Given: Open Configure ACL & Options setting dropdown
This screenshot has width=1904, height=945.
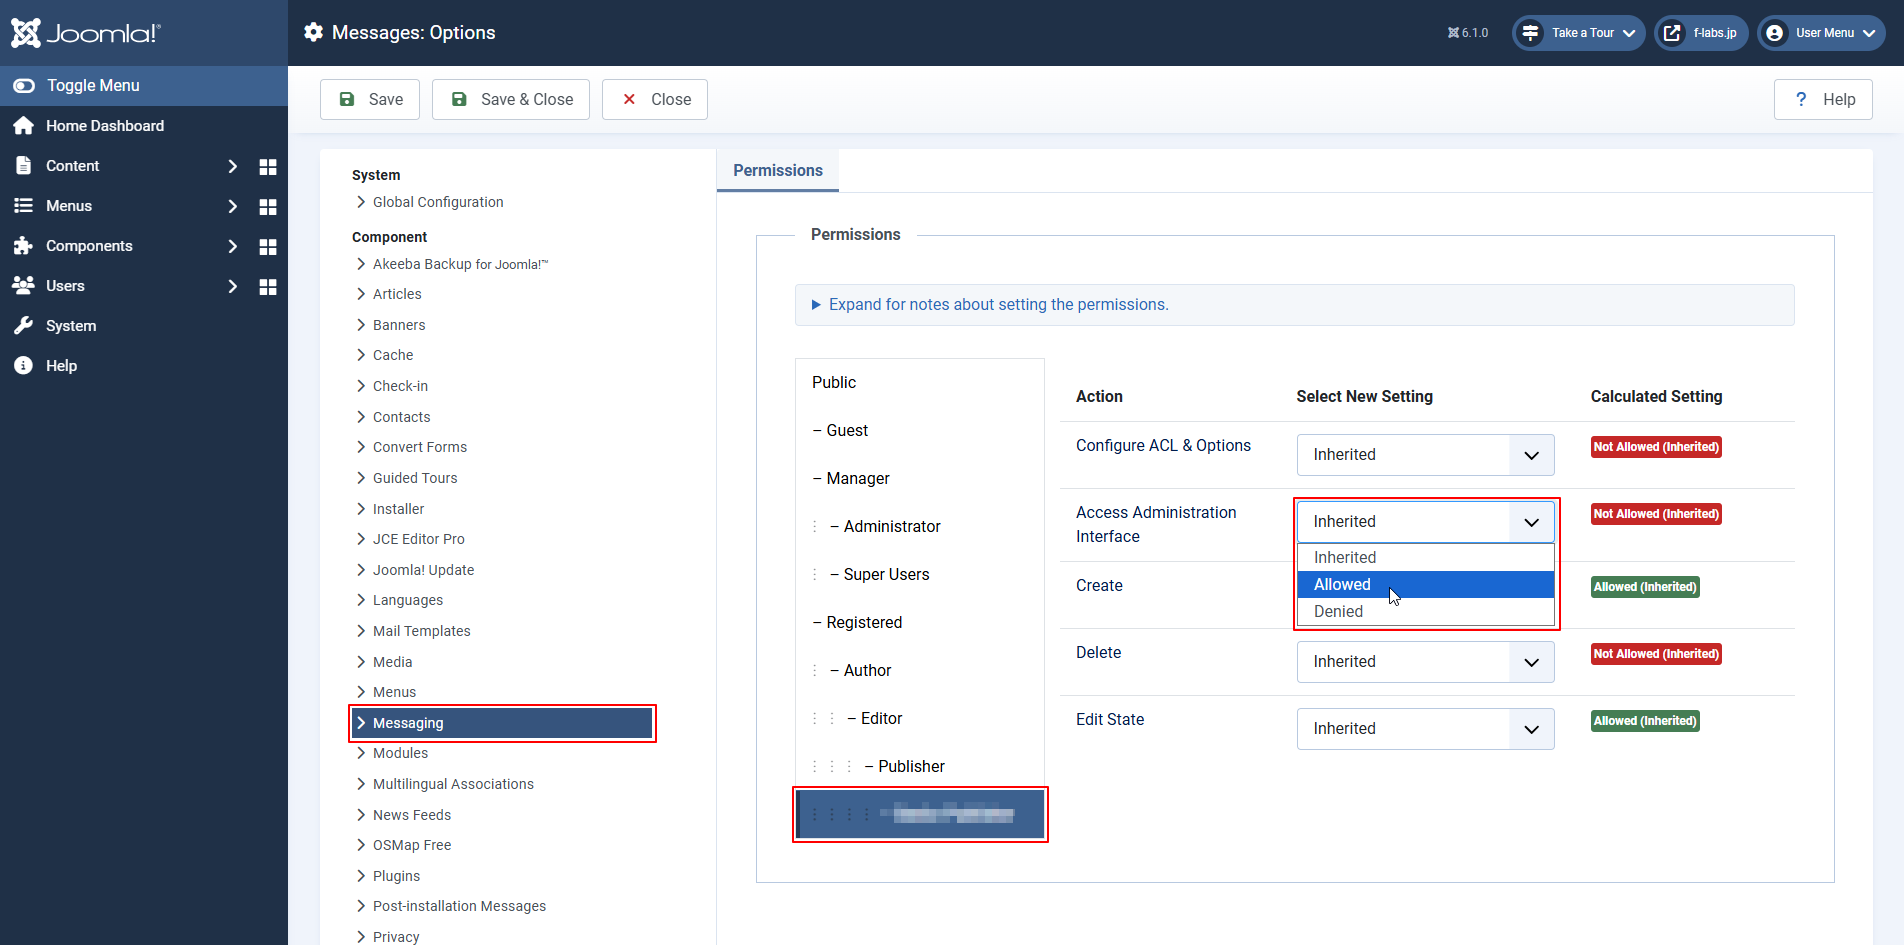Looking at the screenshot, I should click(1424, 455).
